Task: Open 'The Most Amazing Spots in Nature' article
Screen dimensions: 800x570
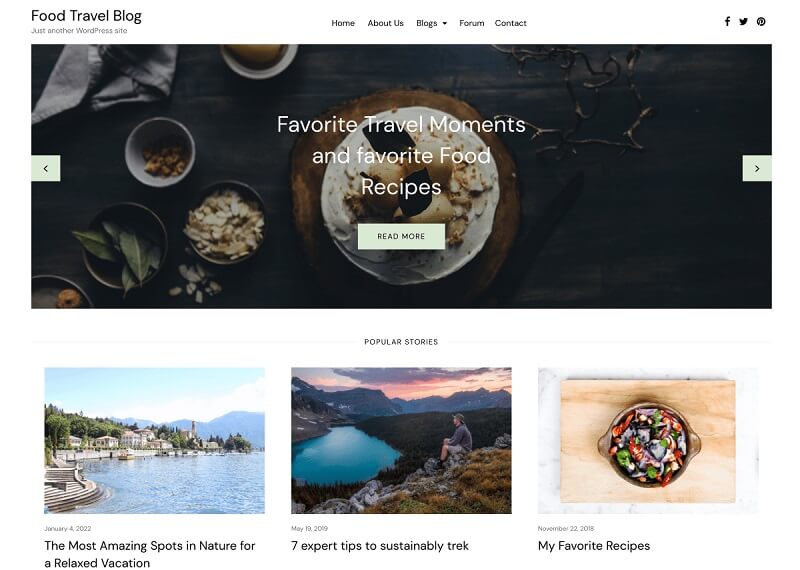Action: pyautogui.click(x=149, y=554)
